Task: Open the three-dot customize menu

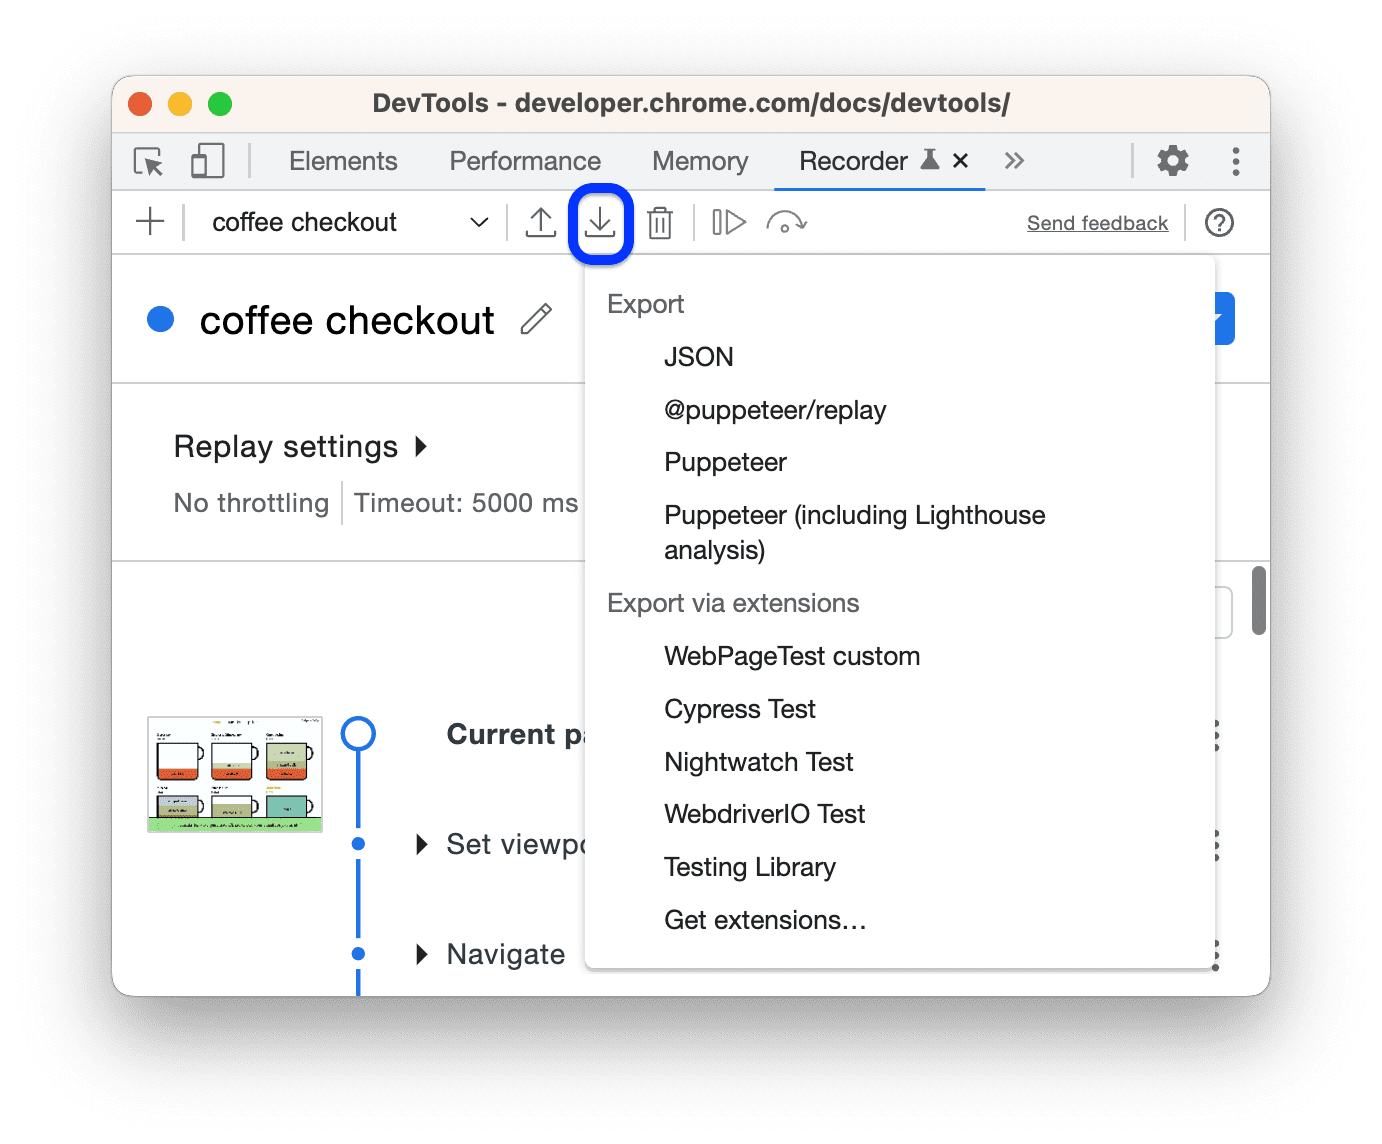Action: click(1236, 161)
